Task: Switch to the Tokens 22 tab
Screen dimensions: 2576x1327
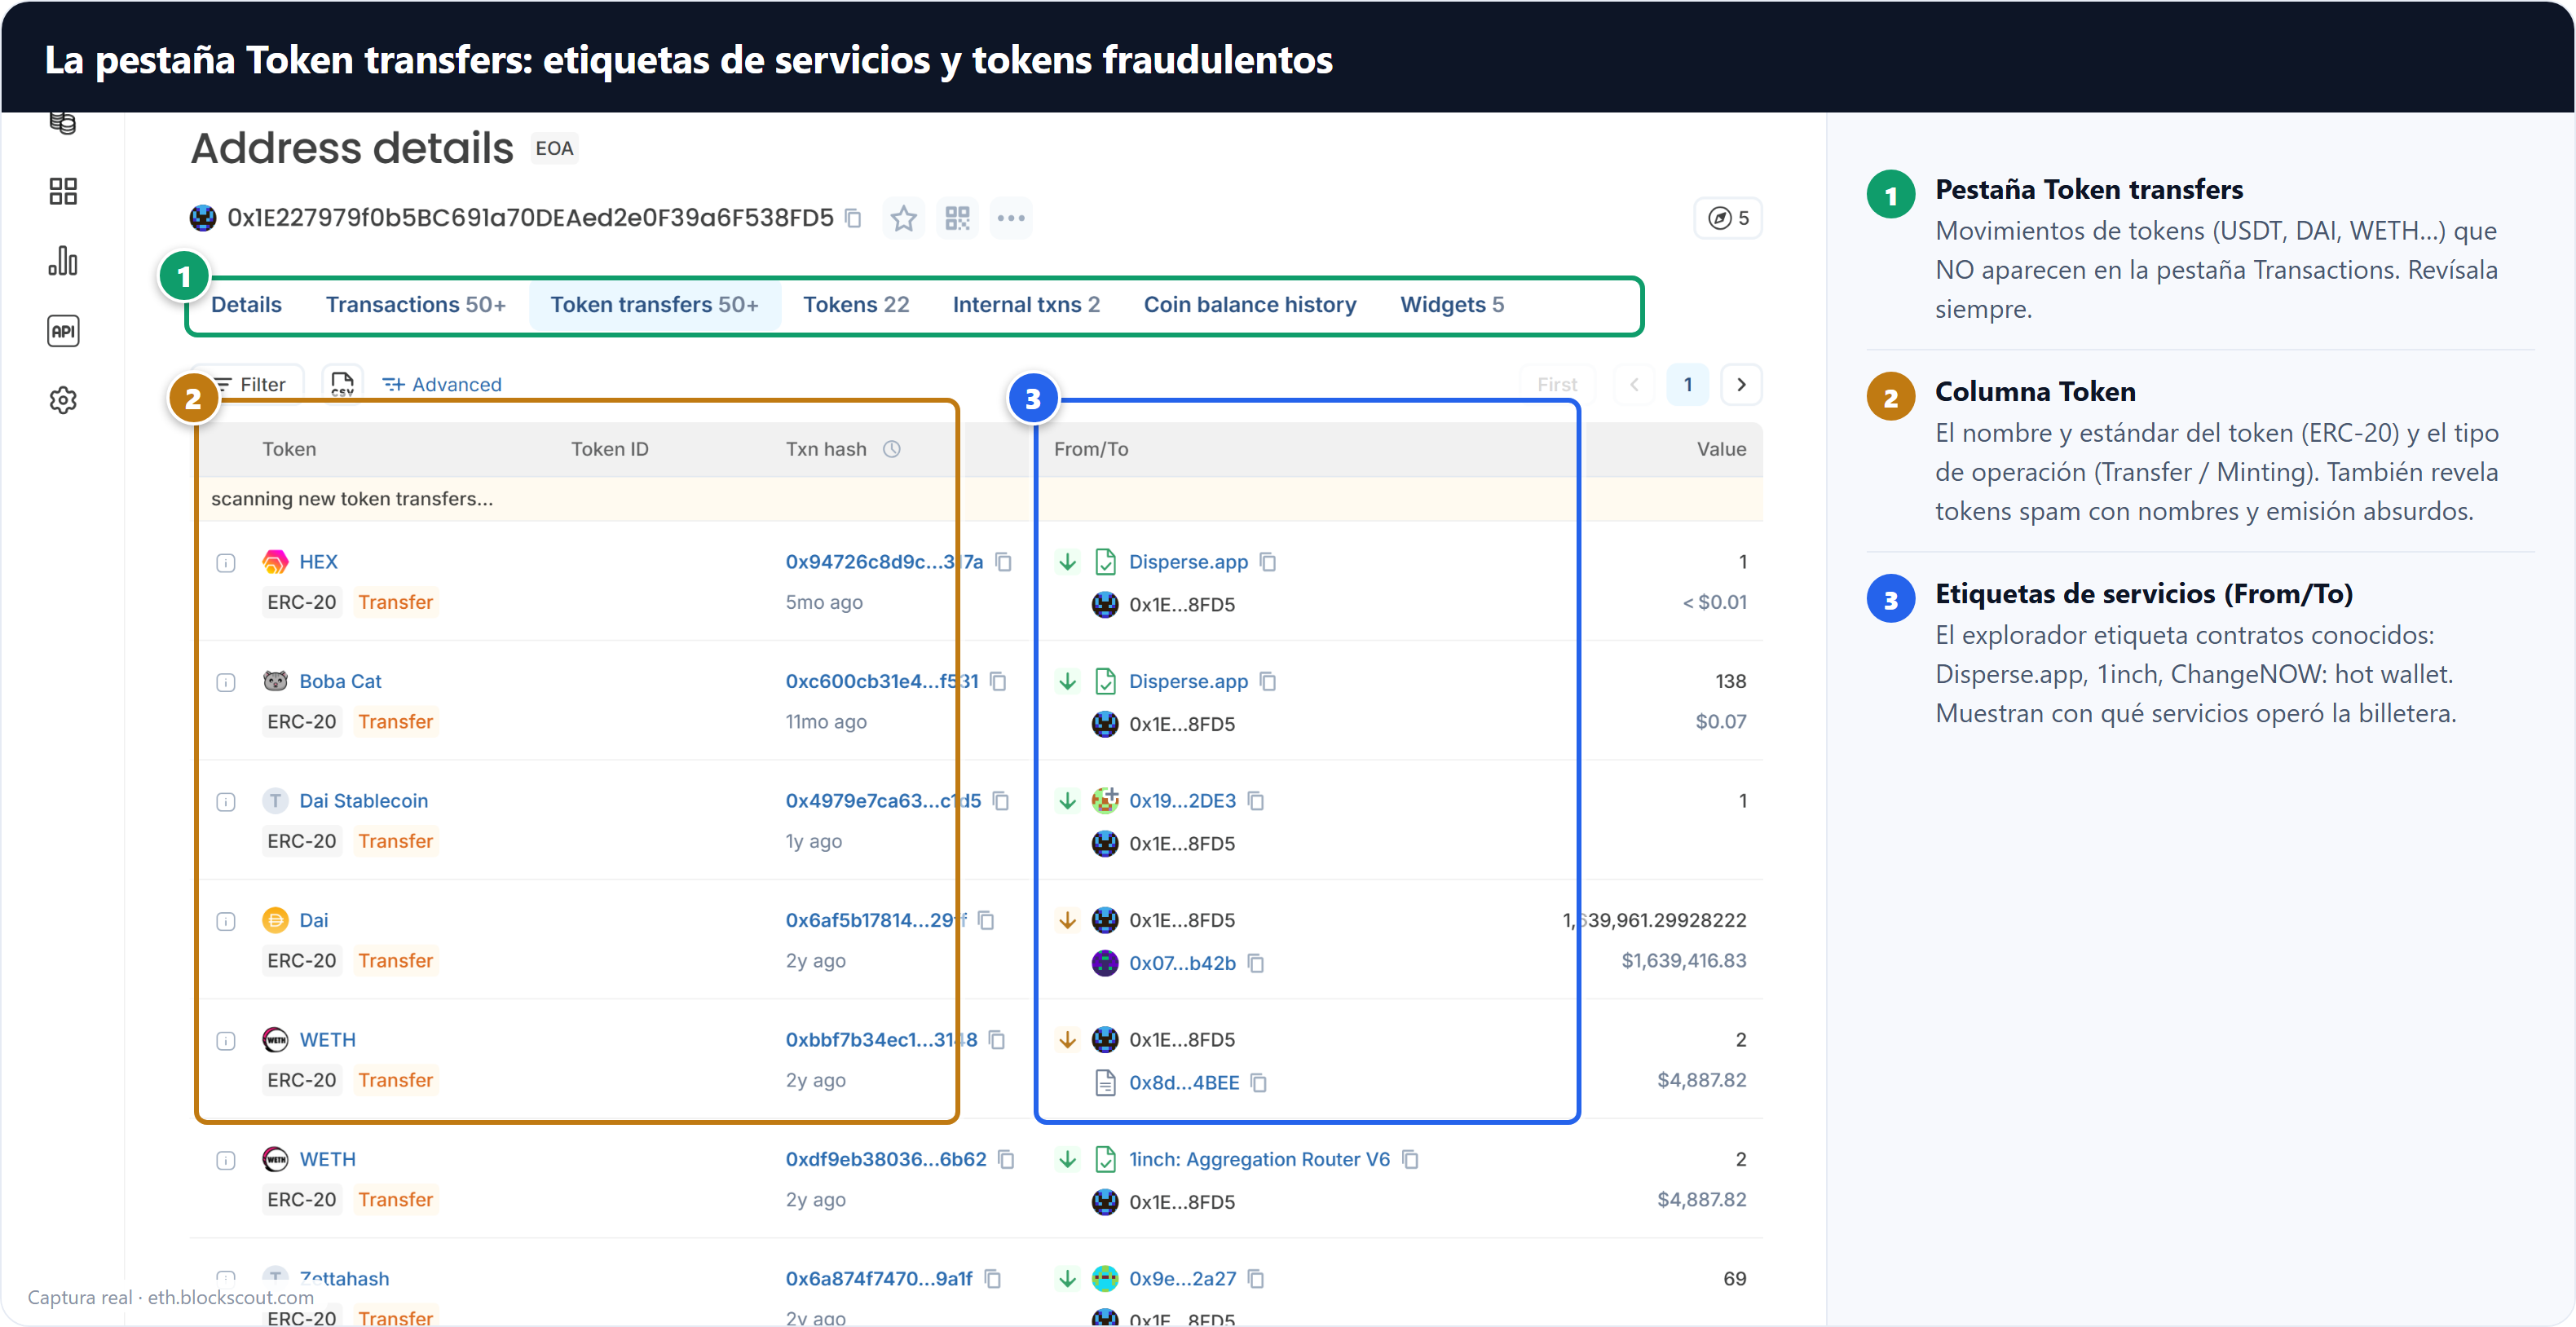Action: 856,304
